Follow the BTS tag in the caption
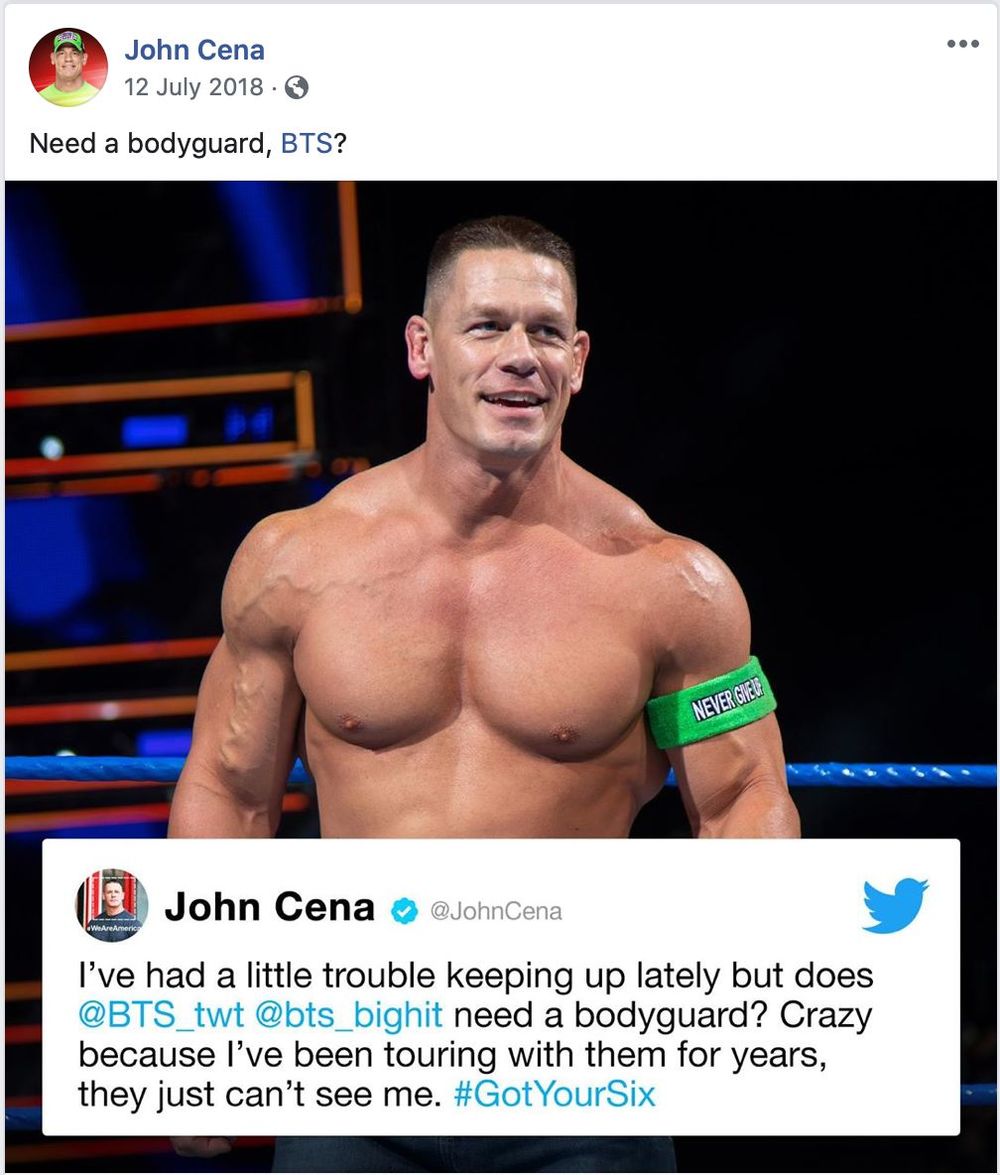 307,143
